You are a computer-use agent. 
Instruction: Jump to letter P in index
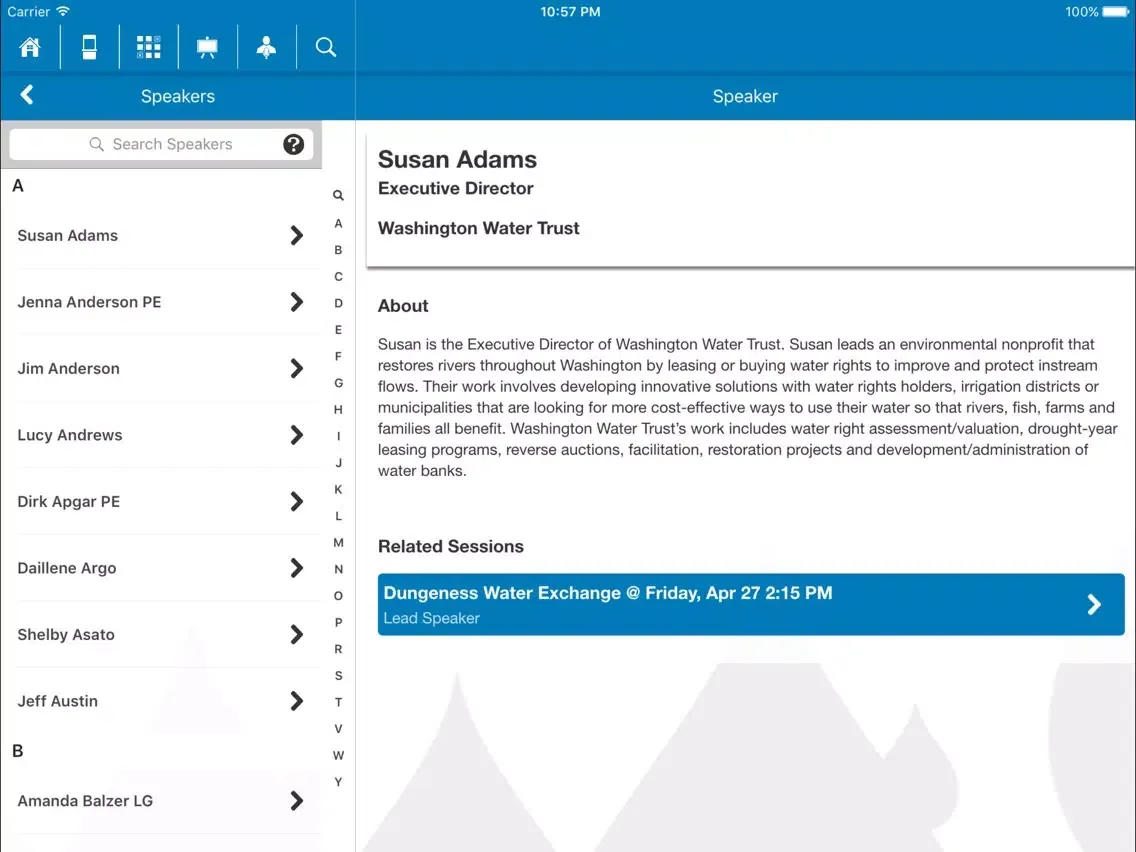(x=338, y=622)
